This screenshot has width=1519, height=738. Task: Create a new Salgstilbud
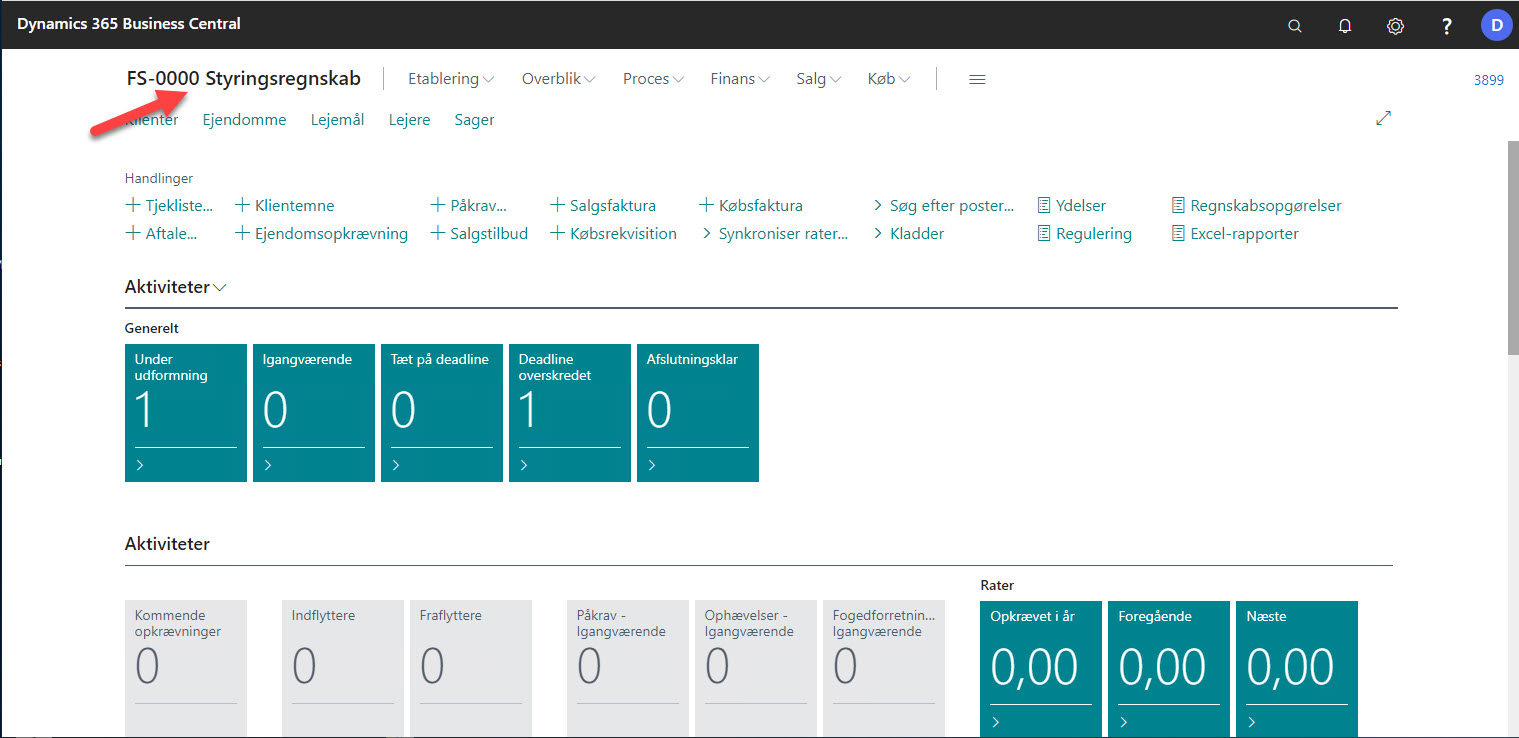pos(479,234)
